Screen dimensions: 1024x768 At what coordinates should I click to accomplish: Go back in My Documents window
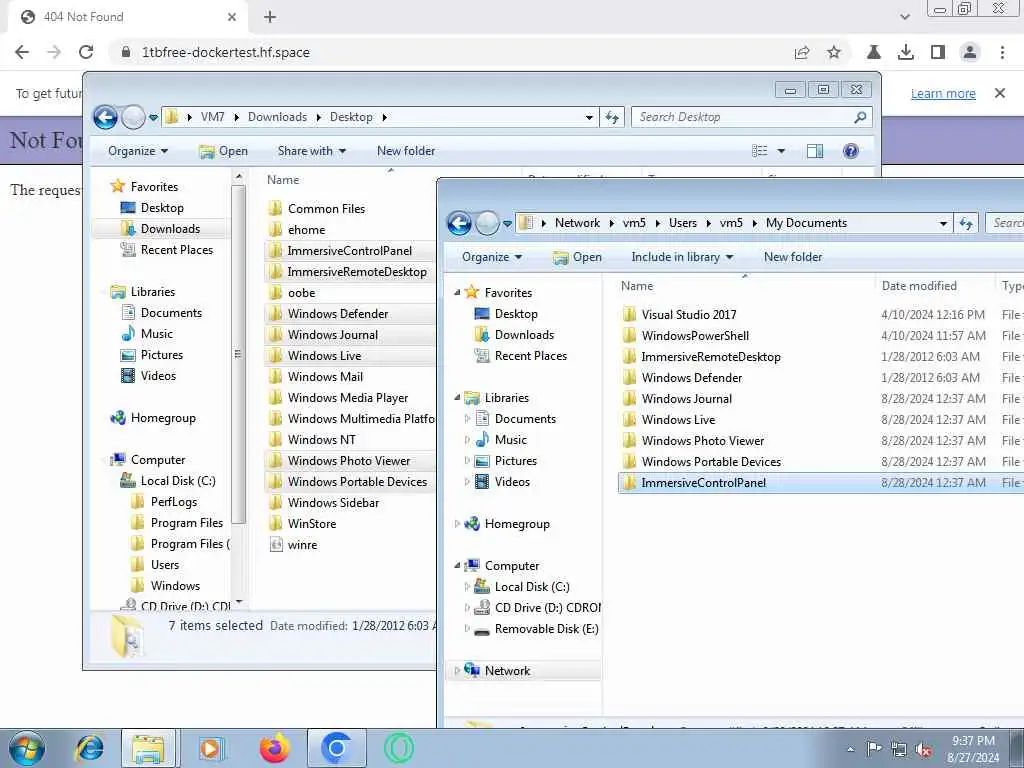(x=459, y=223)
